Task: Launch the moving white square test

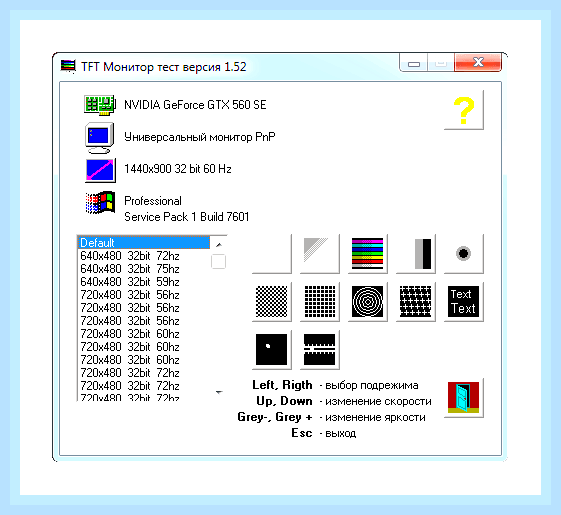Action: 272,350
